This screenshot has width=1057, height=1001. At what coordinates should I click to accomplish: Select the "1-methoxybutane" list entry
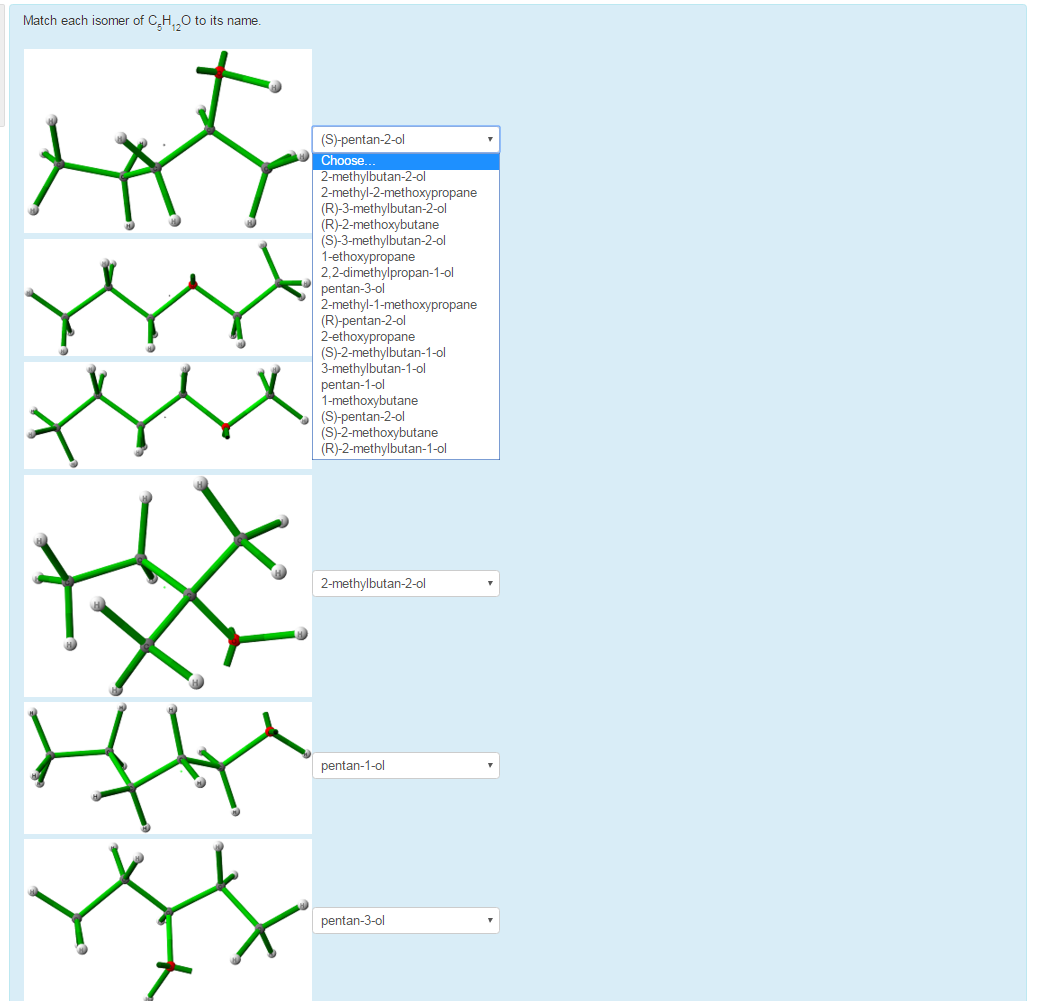tap(366, 400)
